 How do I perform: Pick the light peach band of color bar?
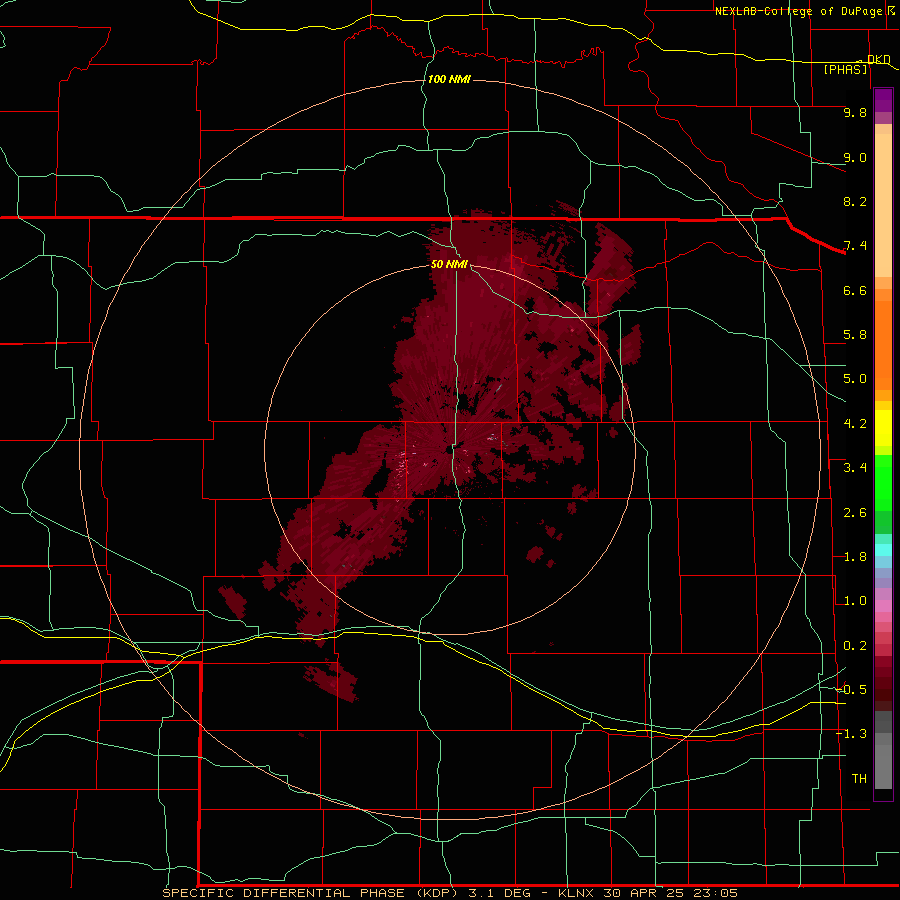click(883, 205)
